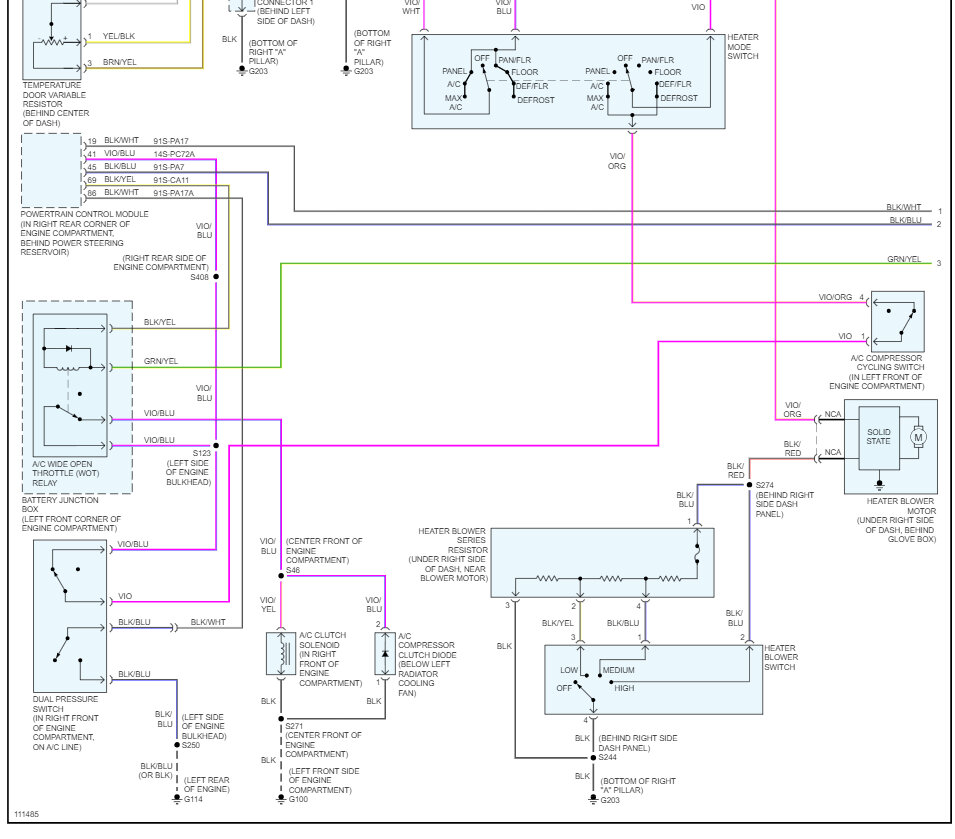The width and height of the screenshot is (955, 839).
Task: Click the S250 splice dot
Action: 177,745
